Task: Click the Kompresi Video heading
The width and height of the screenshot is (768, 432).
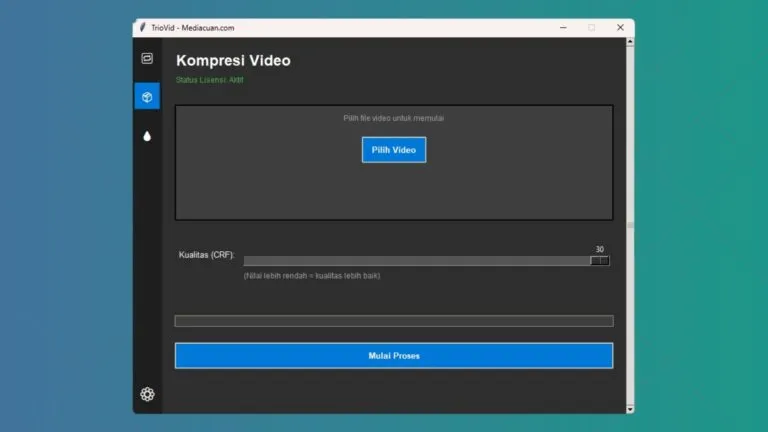Action: pyautogui.click(x=233, y=61)
